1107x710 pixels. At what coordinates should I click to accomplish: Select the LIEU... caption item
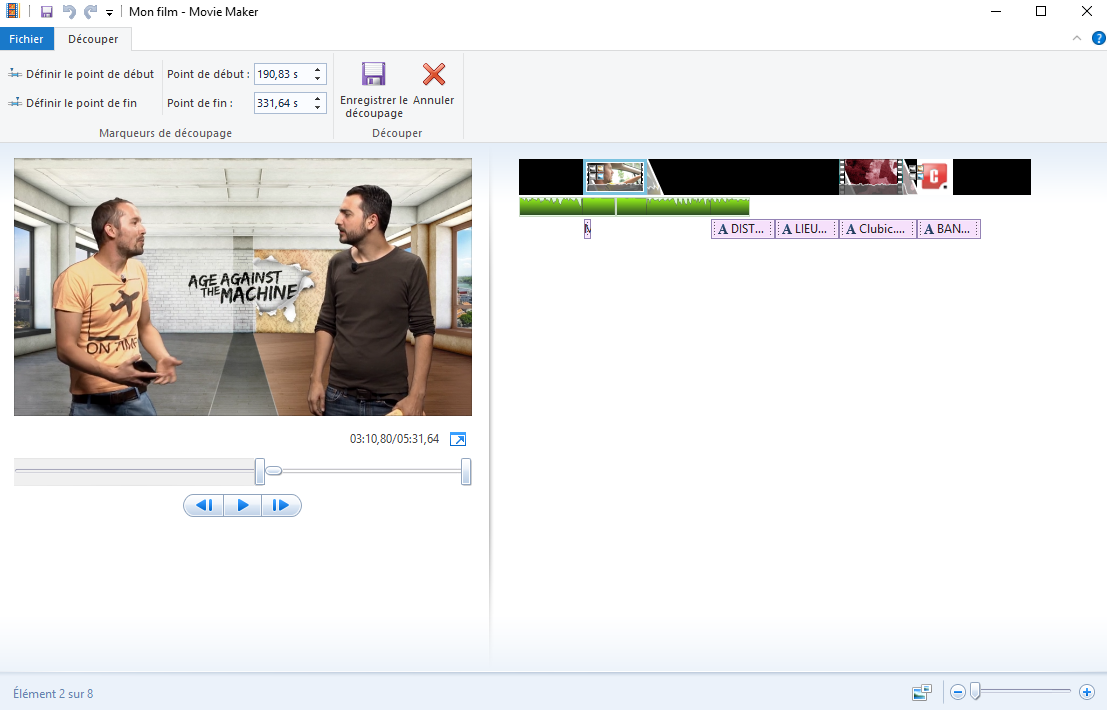click(x=807, y=229)
